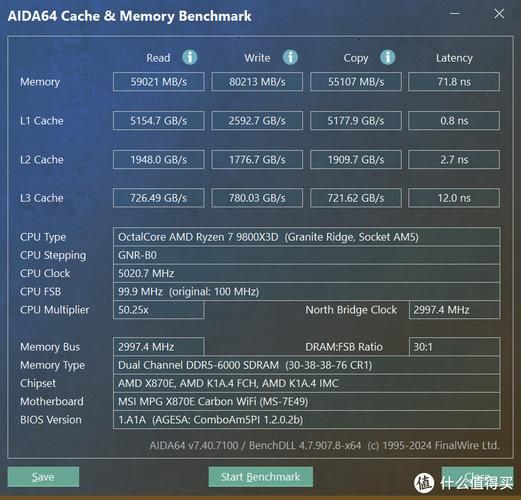
Task: Click the Motherboard label
Action: tap(52, 402)
